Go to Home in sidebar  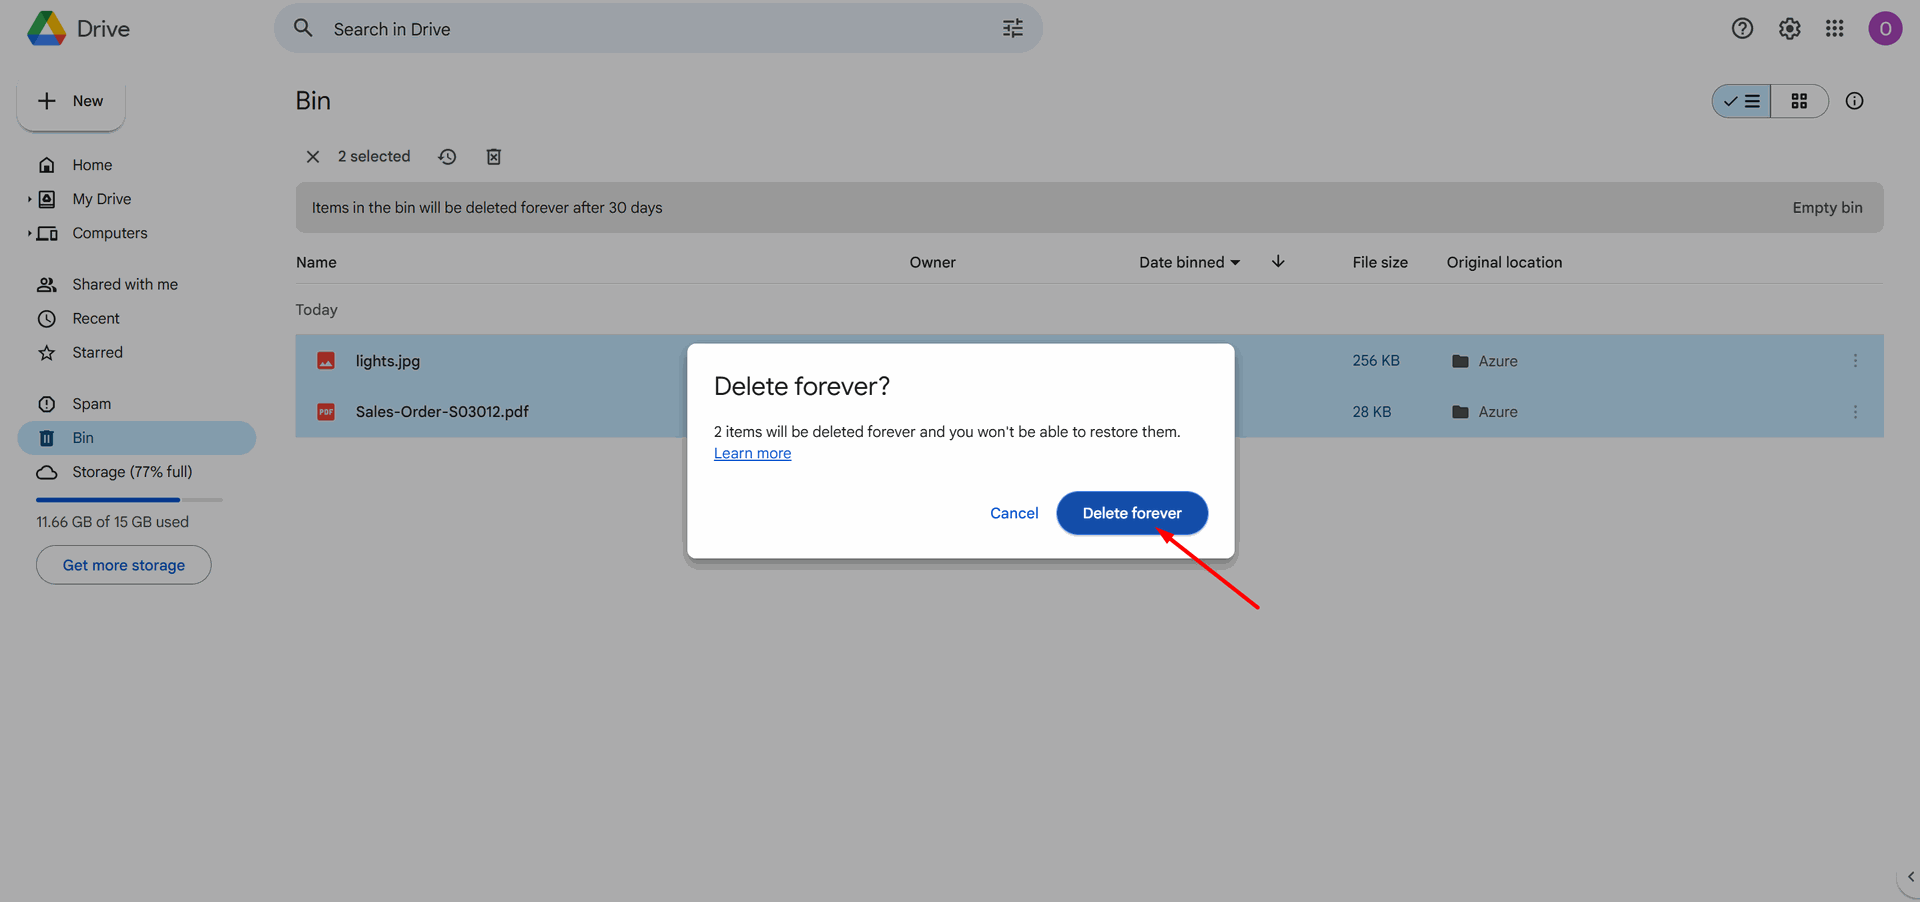[x=92, y=165]
